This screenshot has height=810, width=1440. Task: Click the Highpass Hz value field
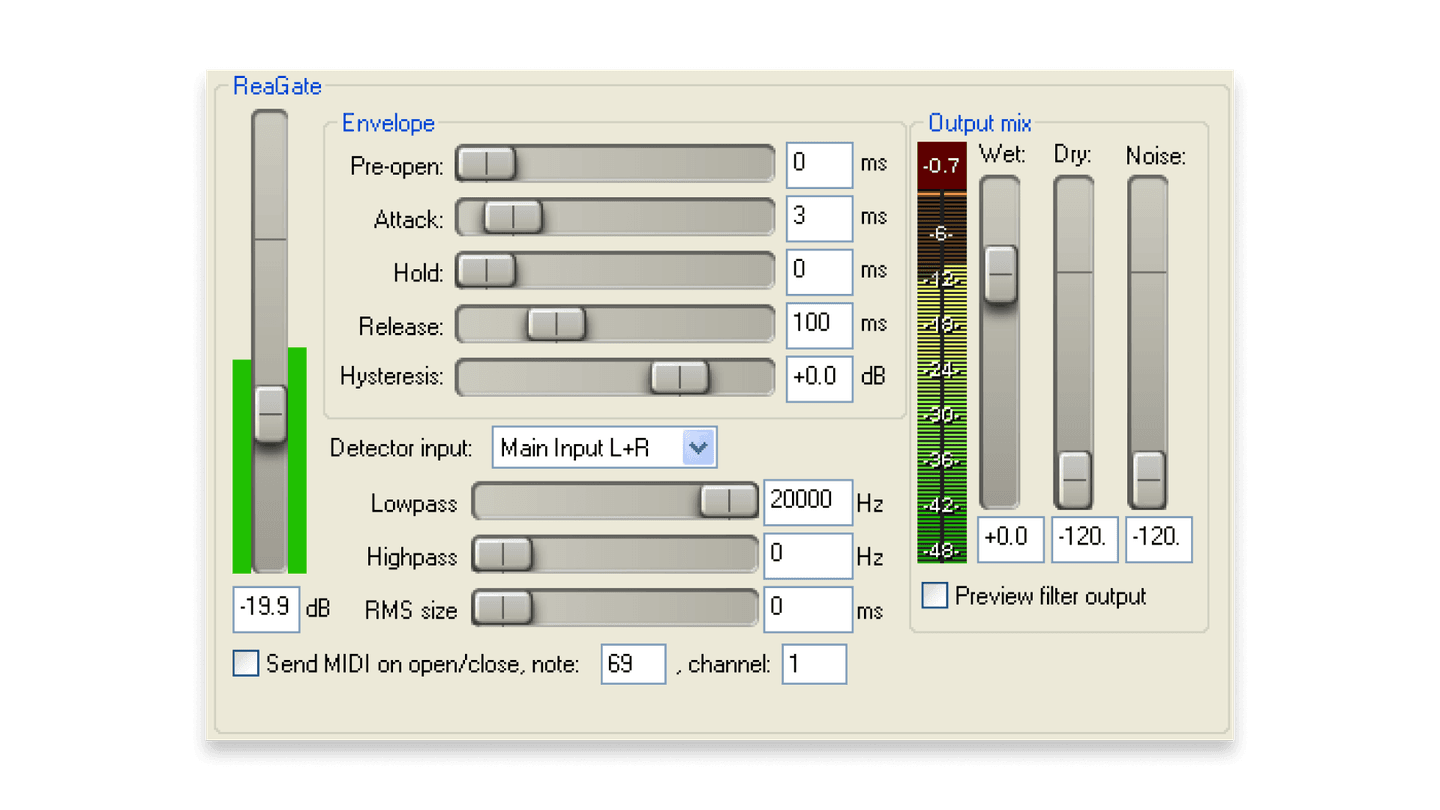pyautogui.click(x=808, y=555)
